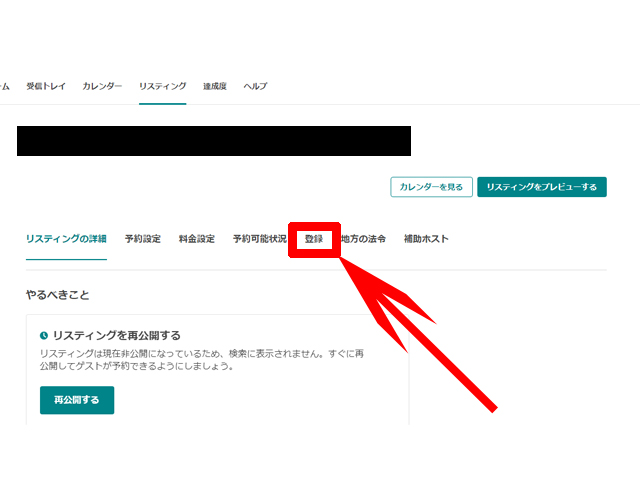Go to カレンダー in top navigation
The image size is (640, 480).
click(102, 86)
